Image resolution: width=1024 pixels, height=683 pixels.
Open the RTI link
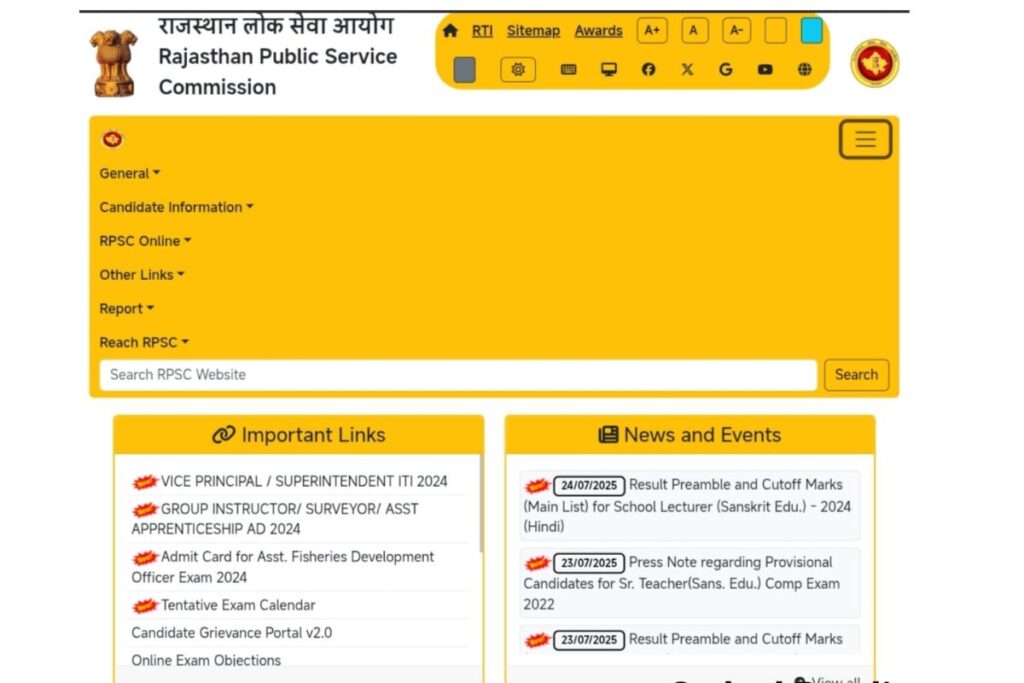tap(482, 31)
